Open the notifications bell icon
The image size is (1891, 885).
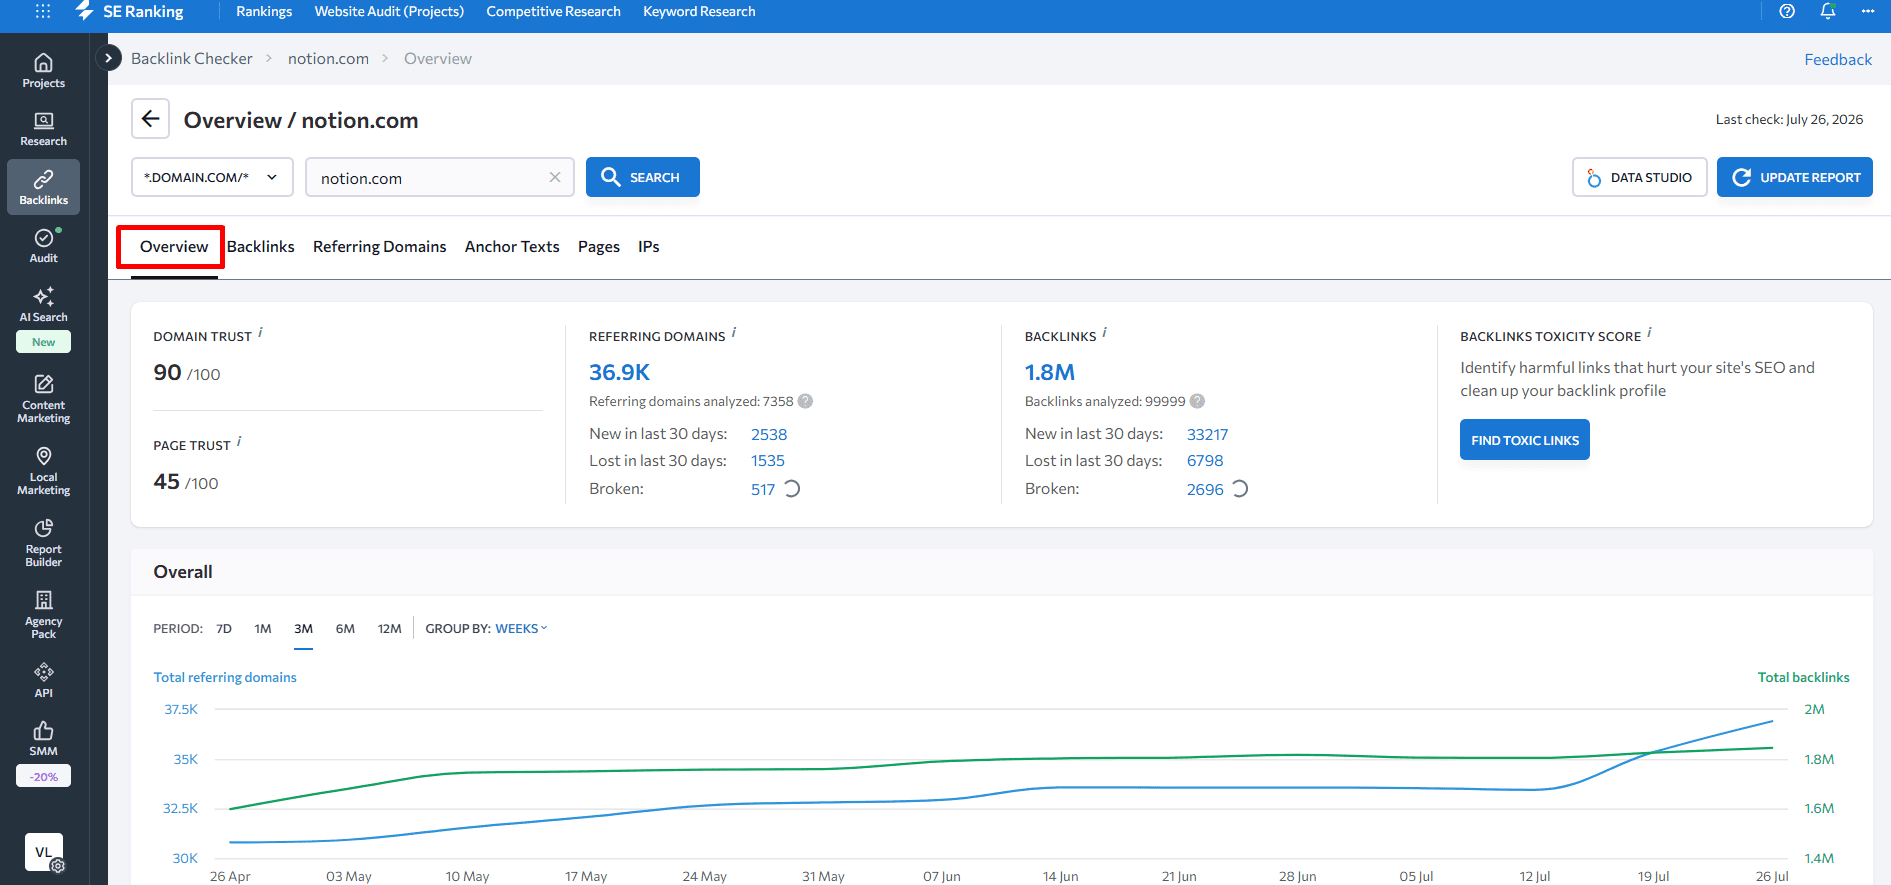[x=1828, y=11]
